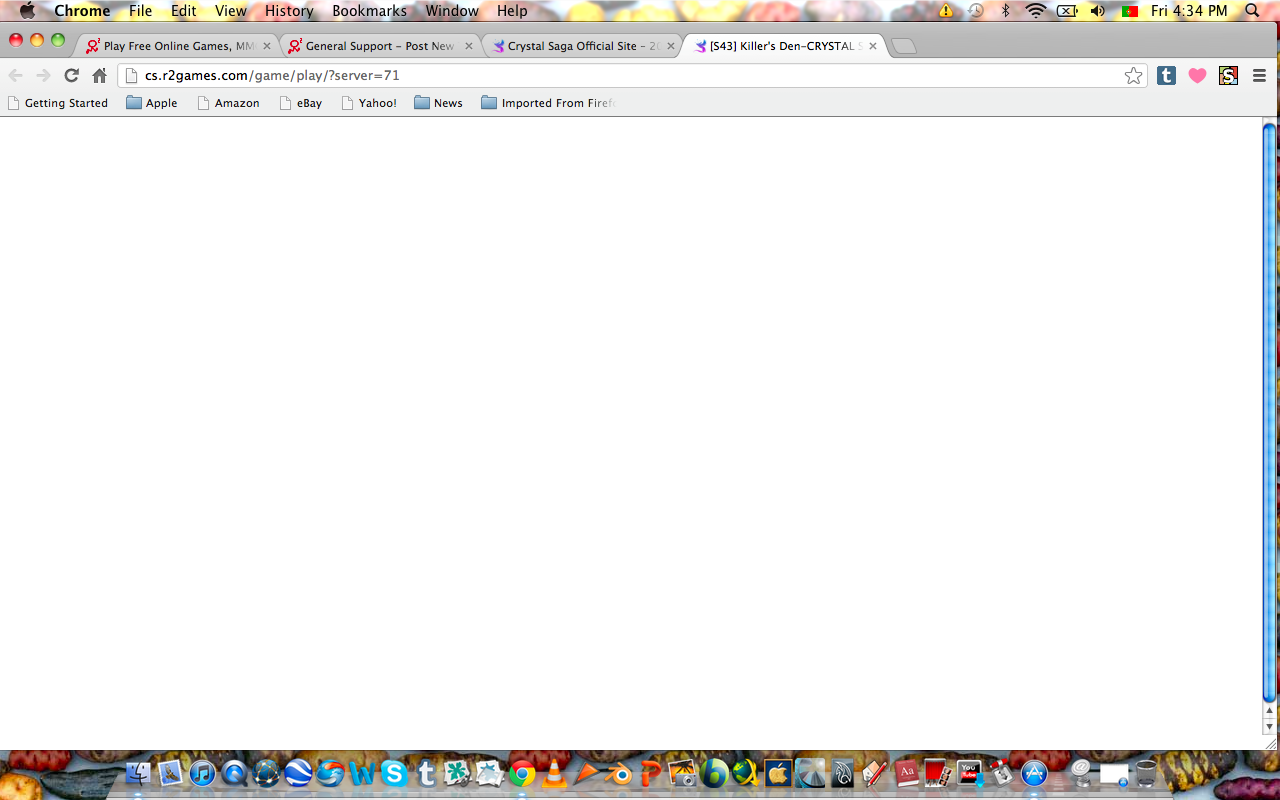
Task: Reload the current page
Action: pos(71,75)
